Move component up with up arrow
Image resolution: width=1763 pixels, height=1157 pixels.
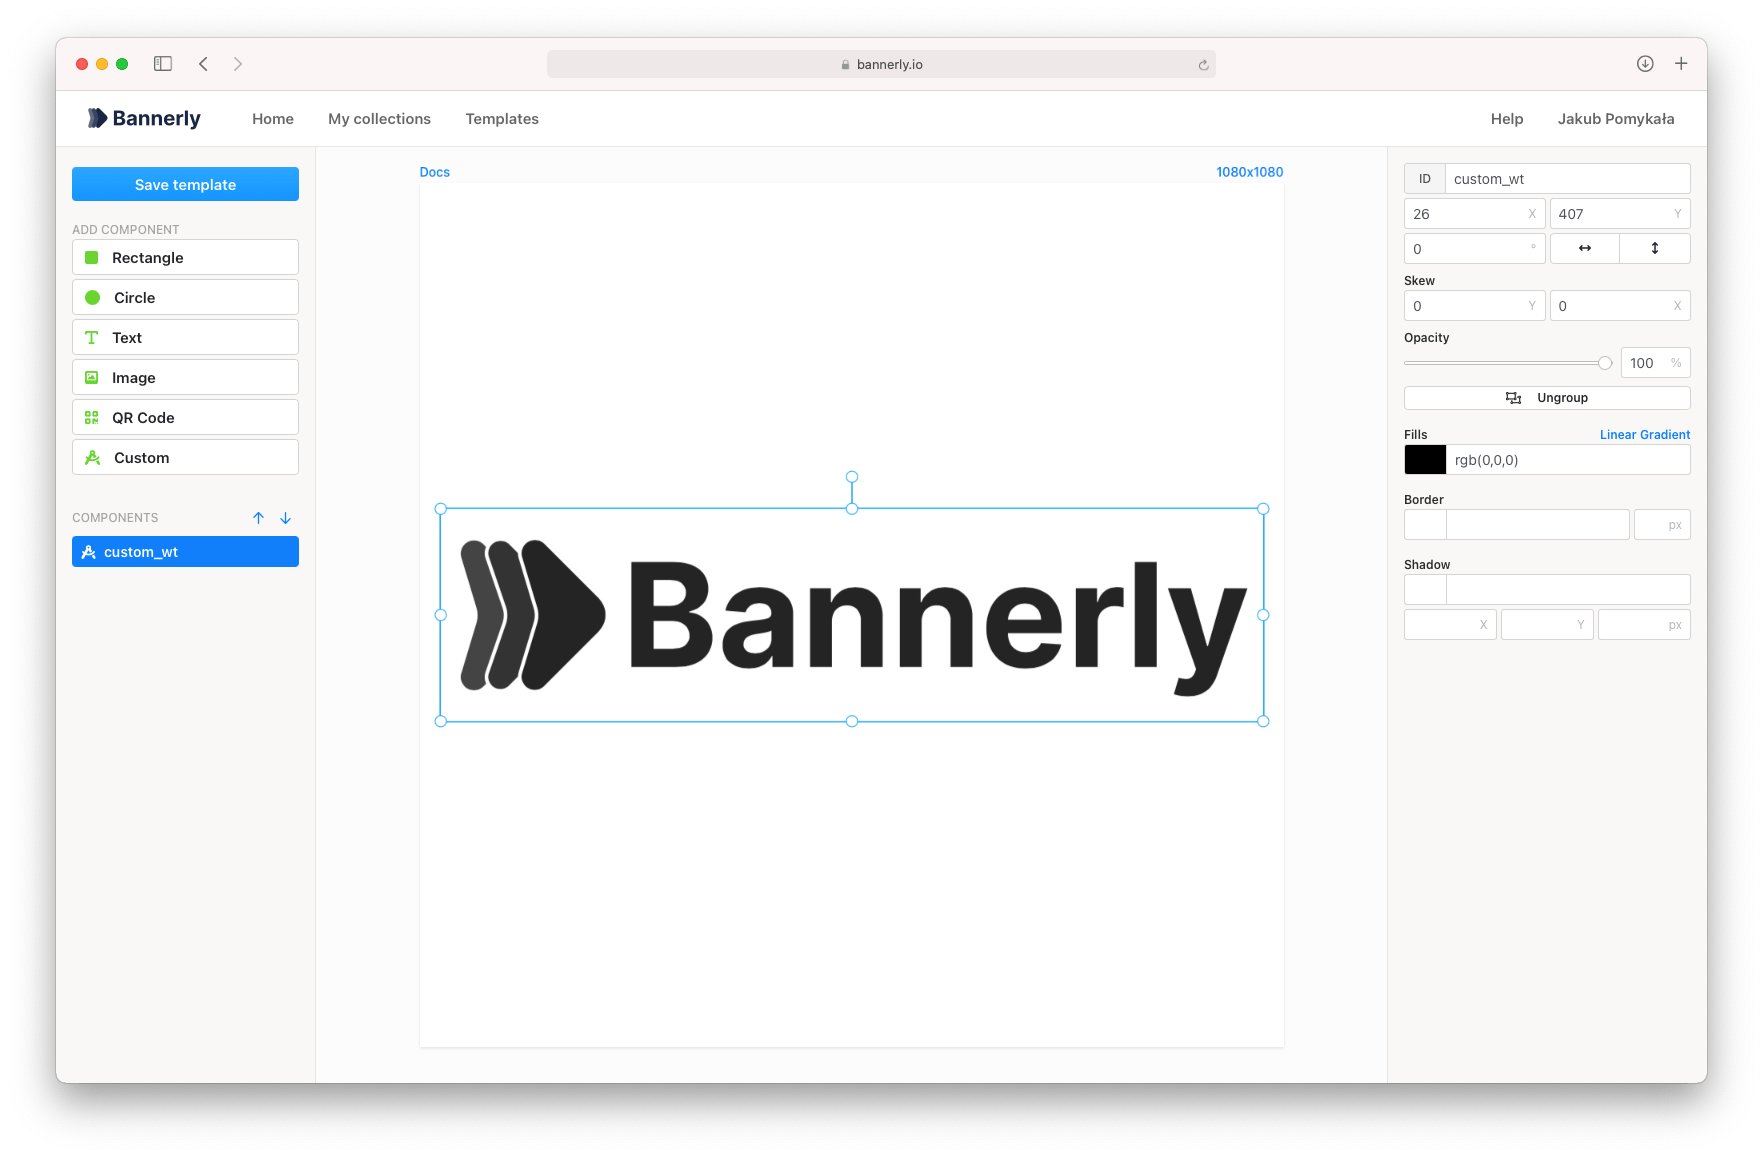coord(258,518)
